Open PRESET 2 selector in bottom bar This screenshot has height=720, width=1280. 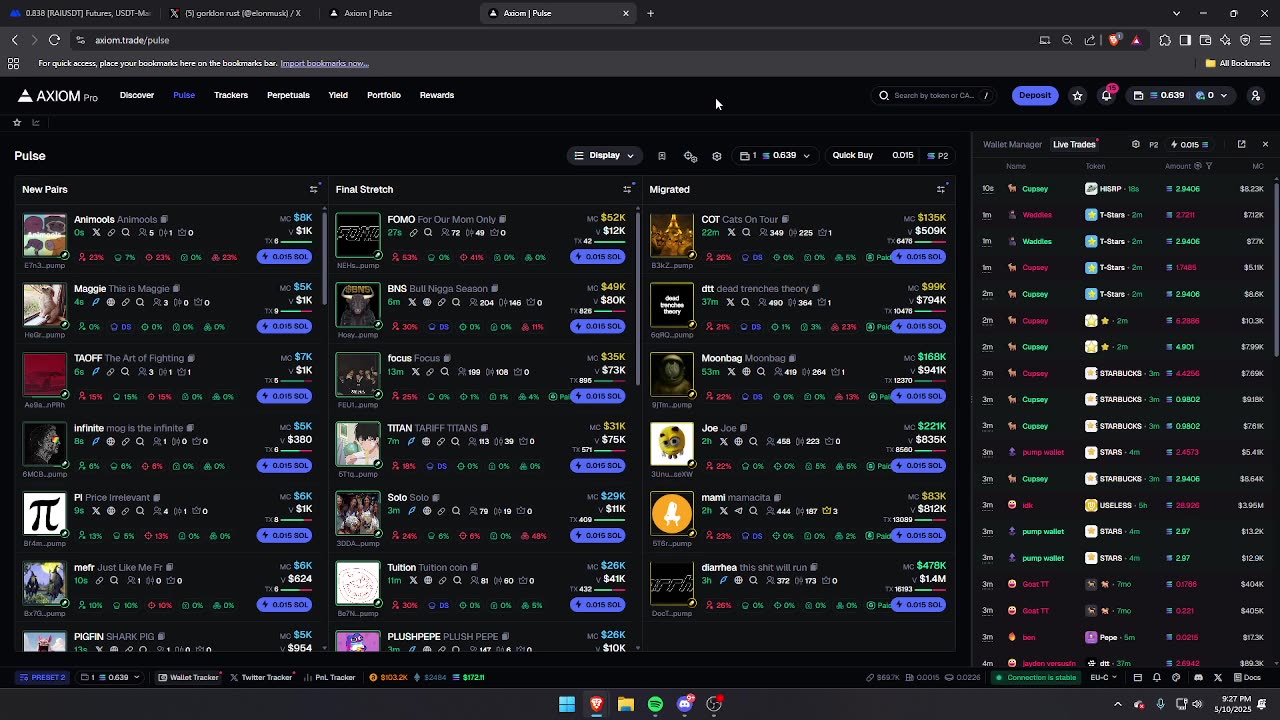coord(42,677)
